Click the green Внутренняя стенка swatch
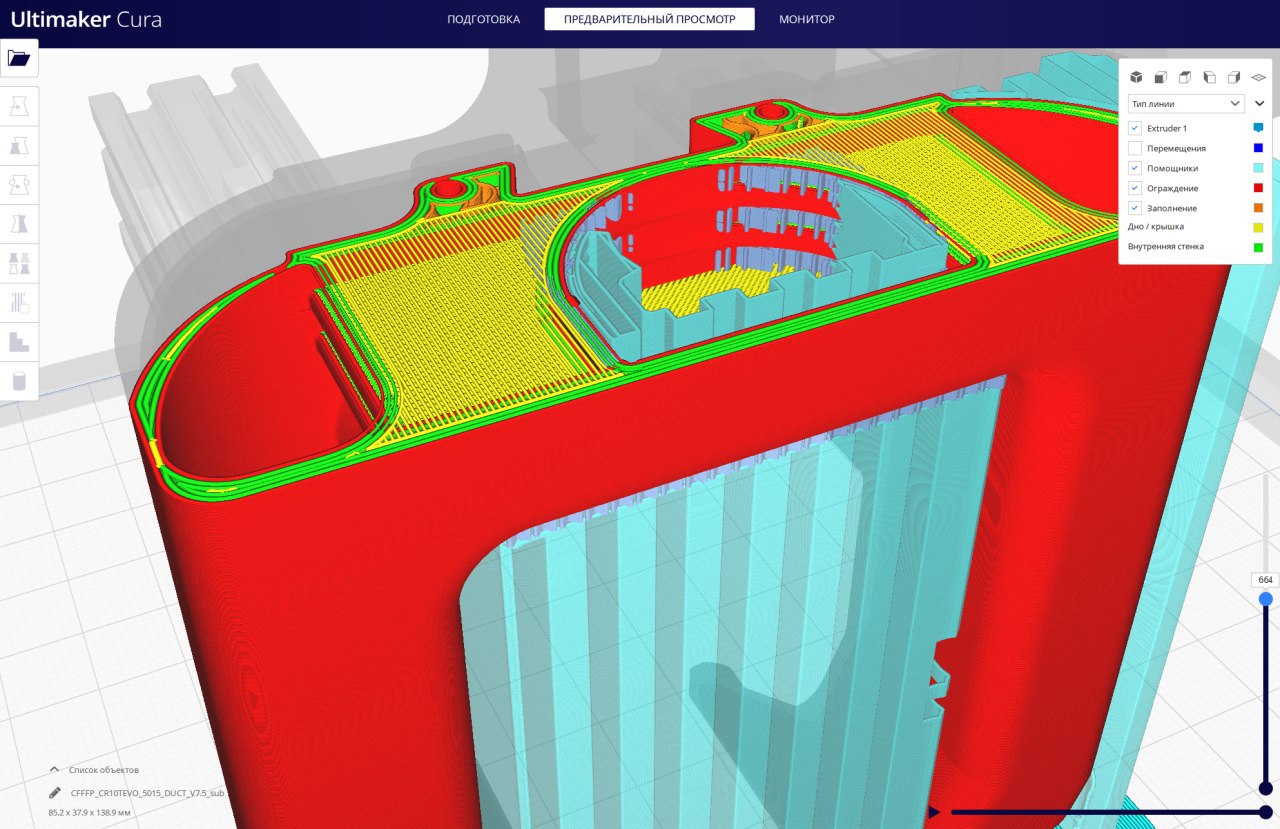The image size is (1280, 829). tap(1258, 246)
